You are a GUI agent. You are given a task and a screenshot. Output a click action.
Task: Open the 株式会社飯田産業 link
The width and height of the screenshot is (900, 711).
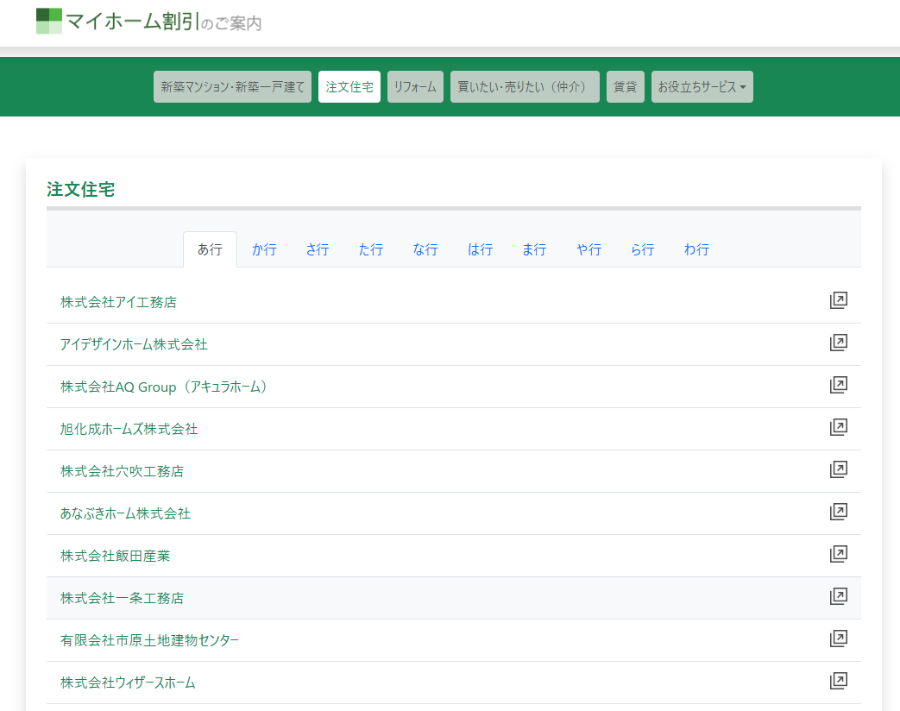(115, 556)
